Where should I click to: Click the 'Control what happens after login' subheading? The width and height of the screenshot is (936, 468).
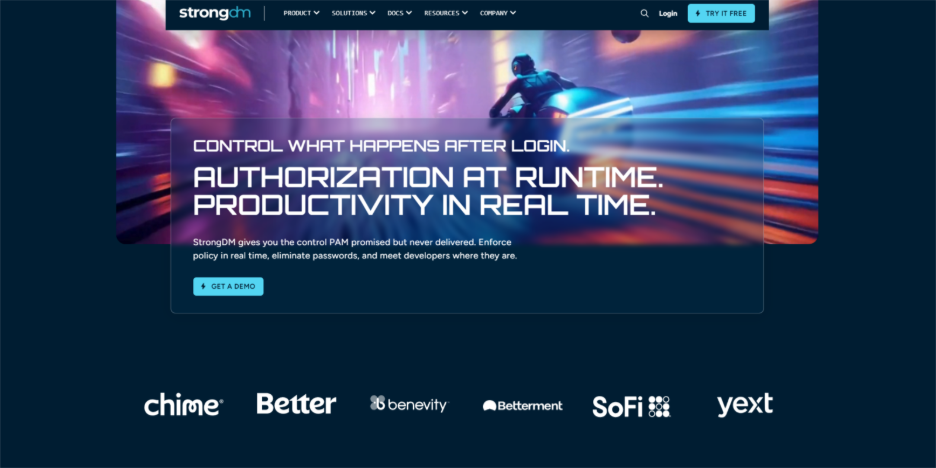381,145
